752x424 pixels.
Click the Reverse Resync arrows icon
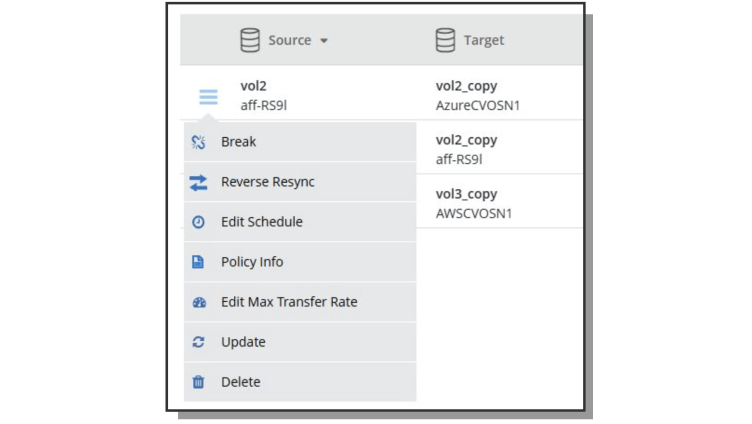point(198,182)
